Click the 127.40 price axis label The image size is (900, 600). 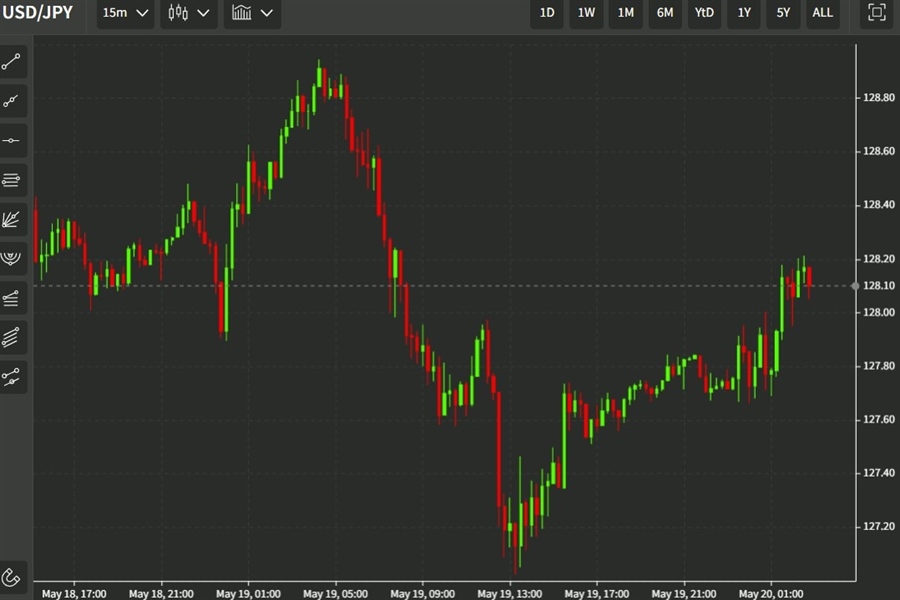point(879,473)
